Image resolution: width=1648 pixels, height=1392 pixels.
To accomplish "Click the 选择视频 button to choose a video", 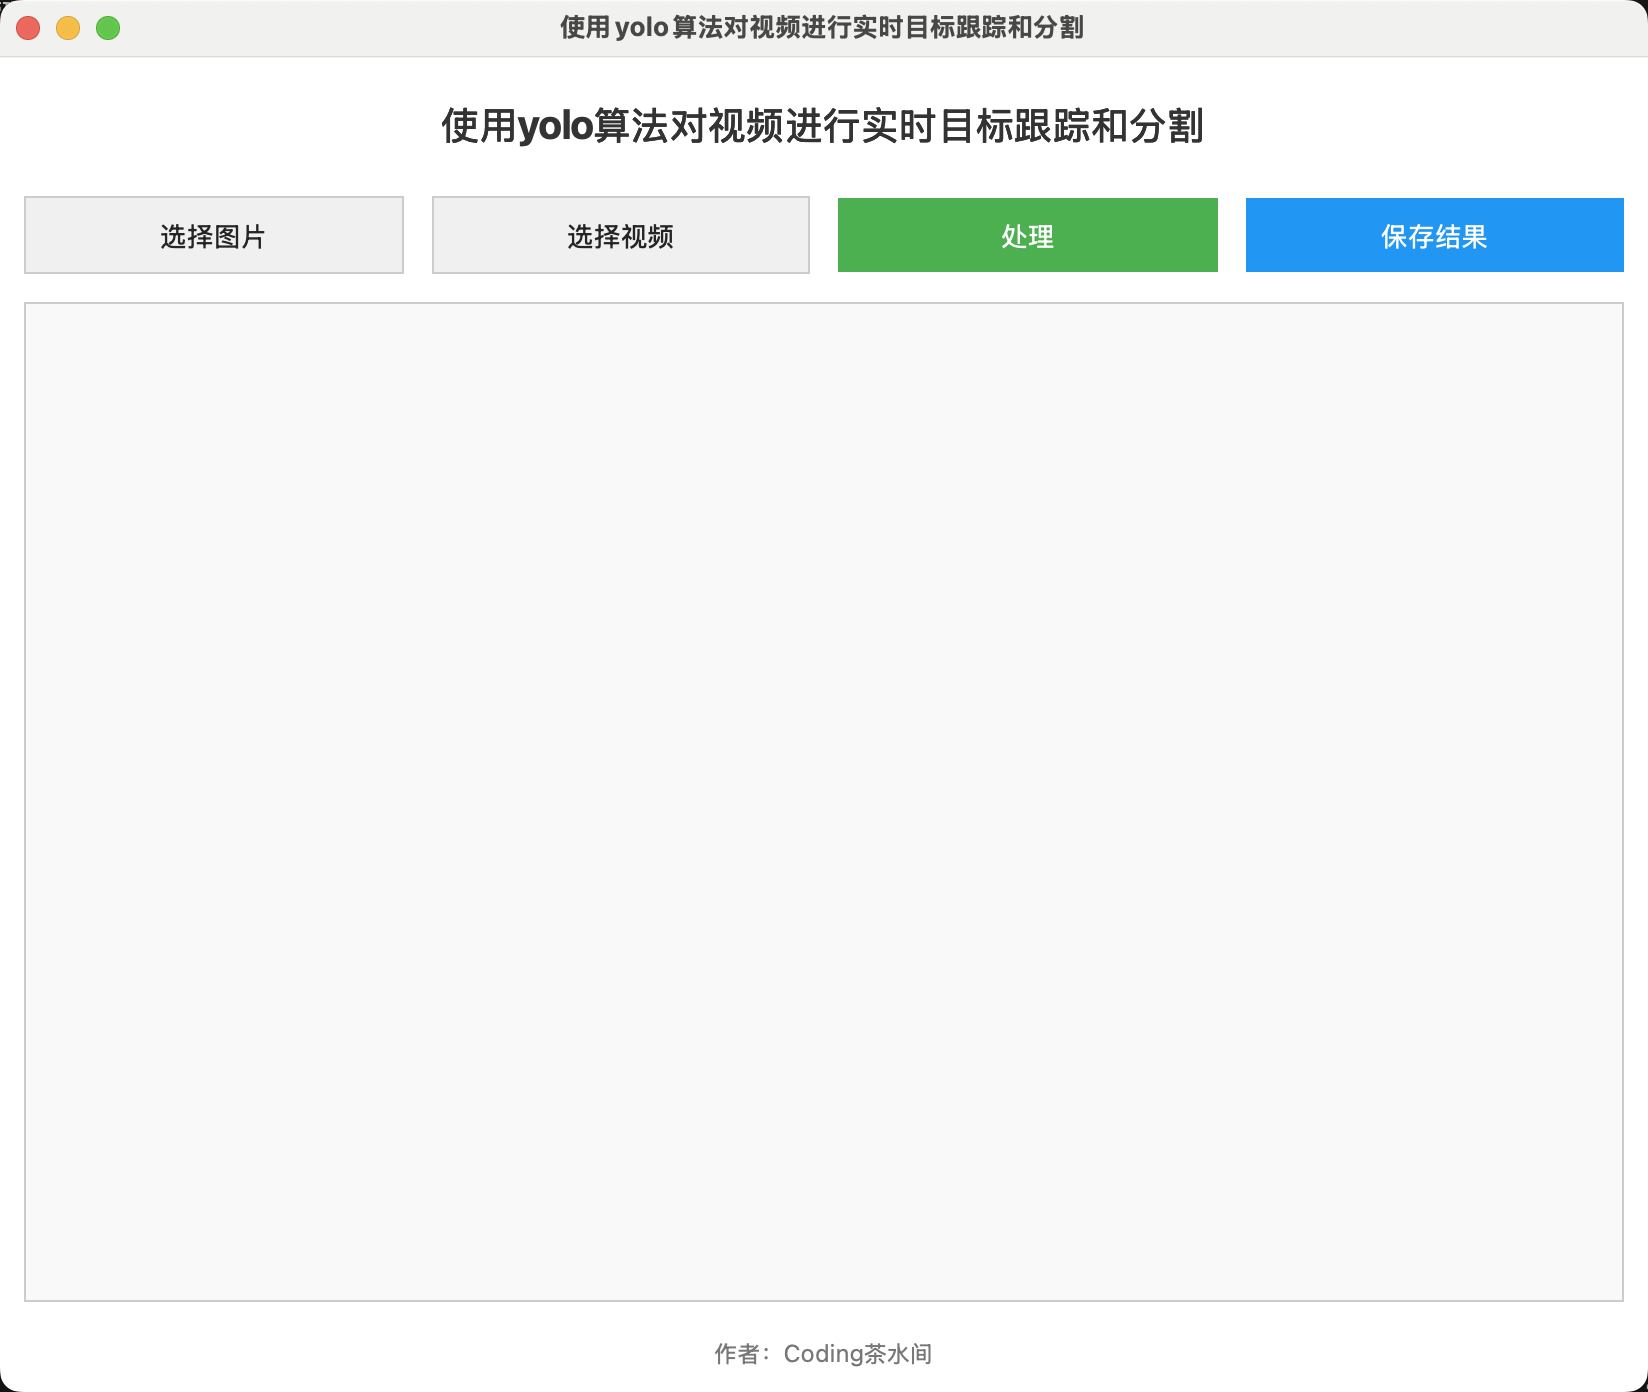I will tap(620, 234).
